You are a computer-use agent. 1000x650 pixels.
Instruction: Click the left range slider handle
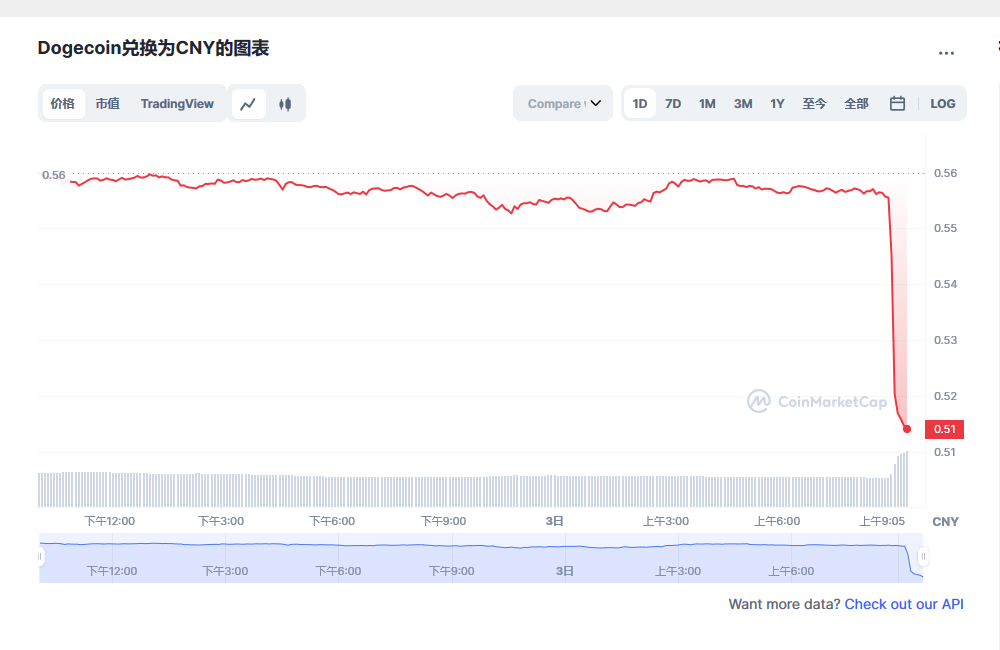[x=41, y=557]
